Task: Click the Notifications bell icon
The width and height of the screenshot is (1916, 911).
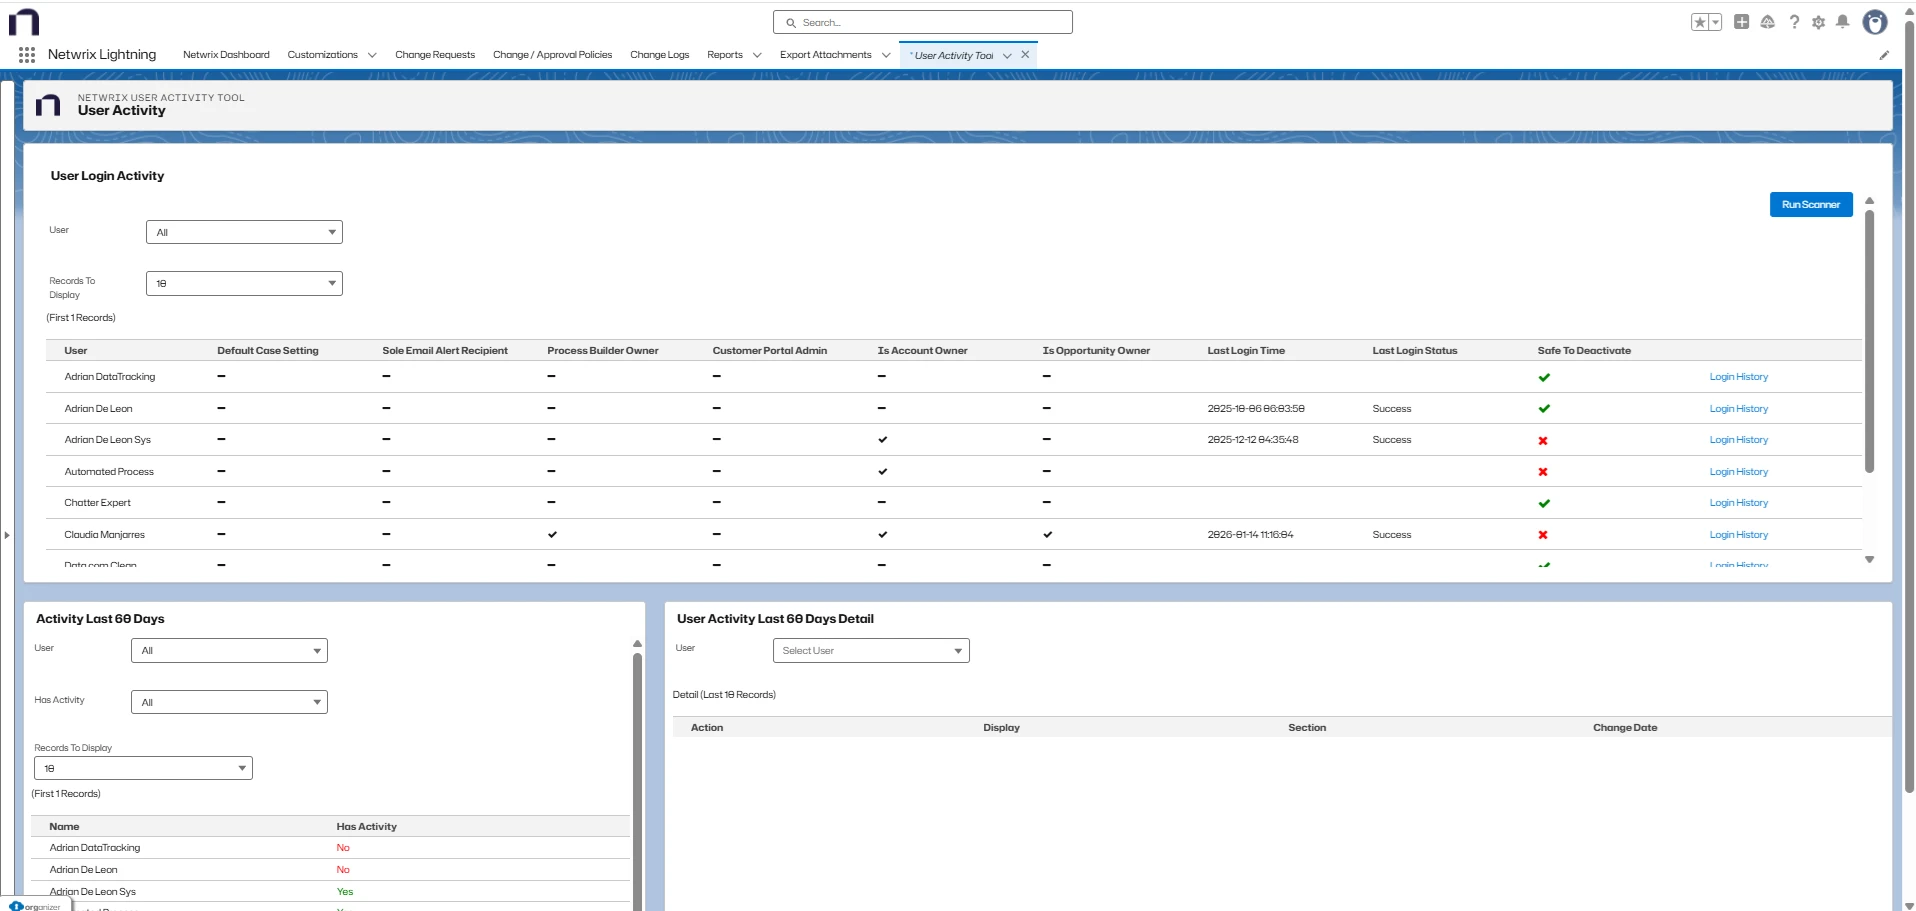Action: (1843, 22)
